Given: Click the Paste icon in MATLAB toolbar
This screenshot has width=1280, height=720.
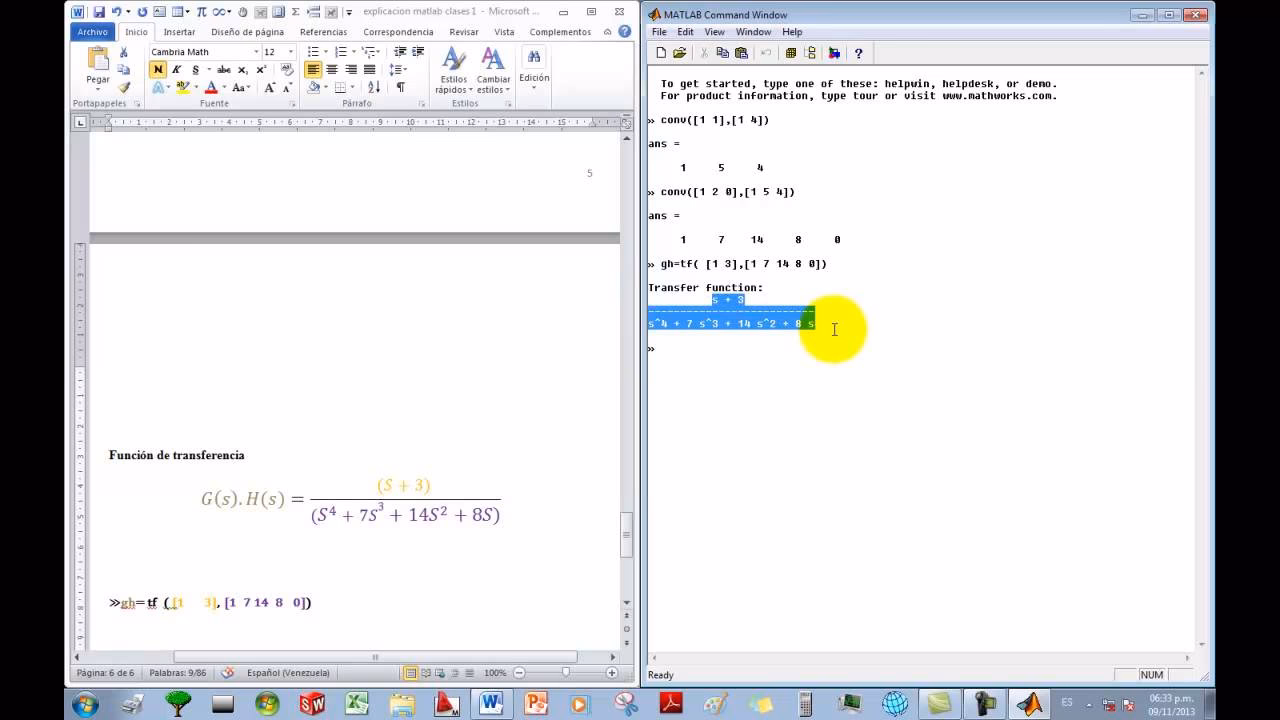Looking at the screenshot, I should pos(743,52).
